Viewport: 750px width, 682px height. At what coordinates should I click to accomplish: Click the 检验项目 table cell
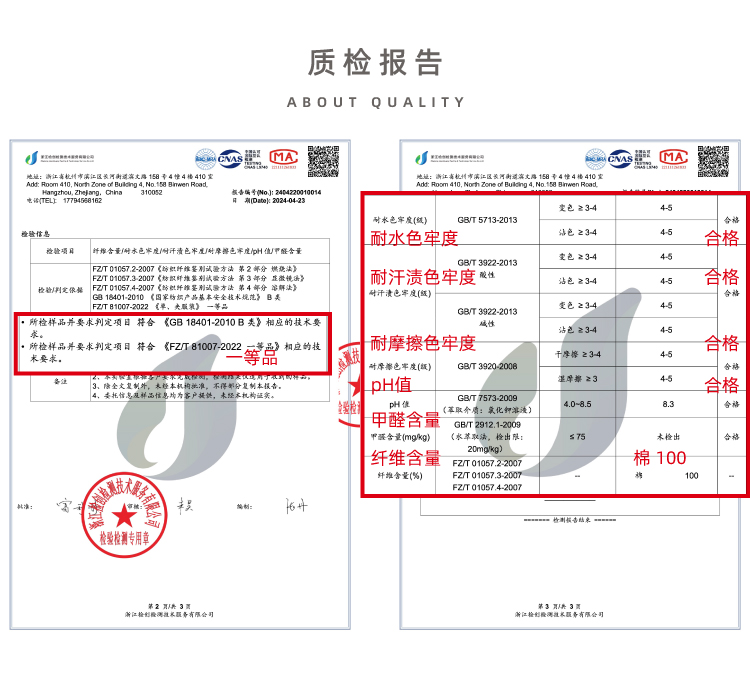click(x=60, y=251)
